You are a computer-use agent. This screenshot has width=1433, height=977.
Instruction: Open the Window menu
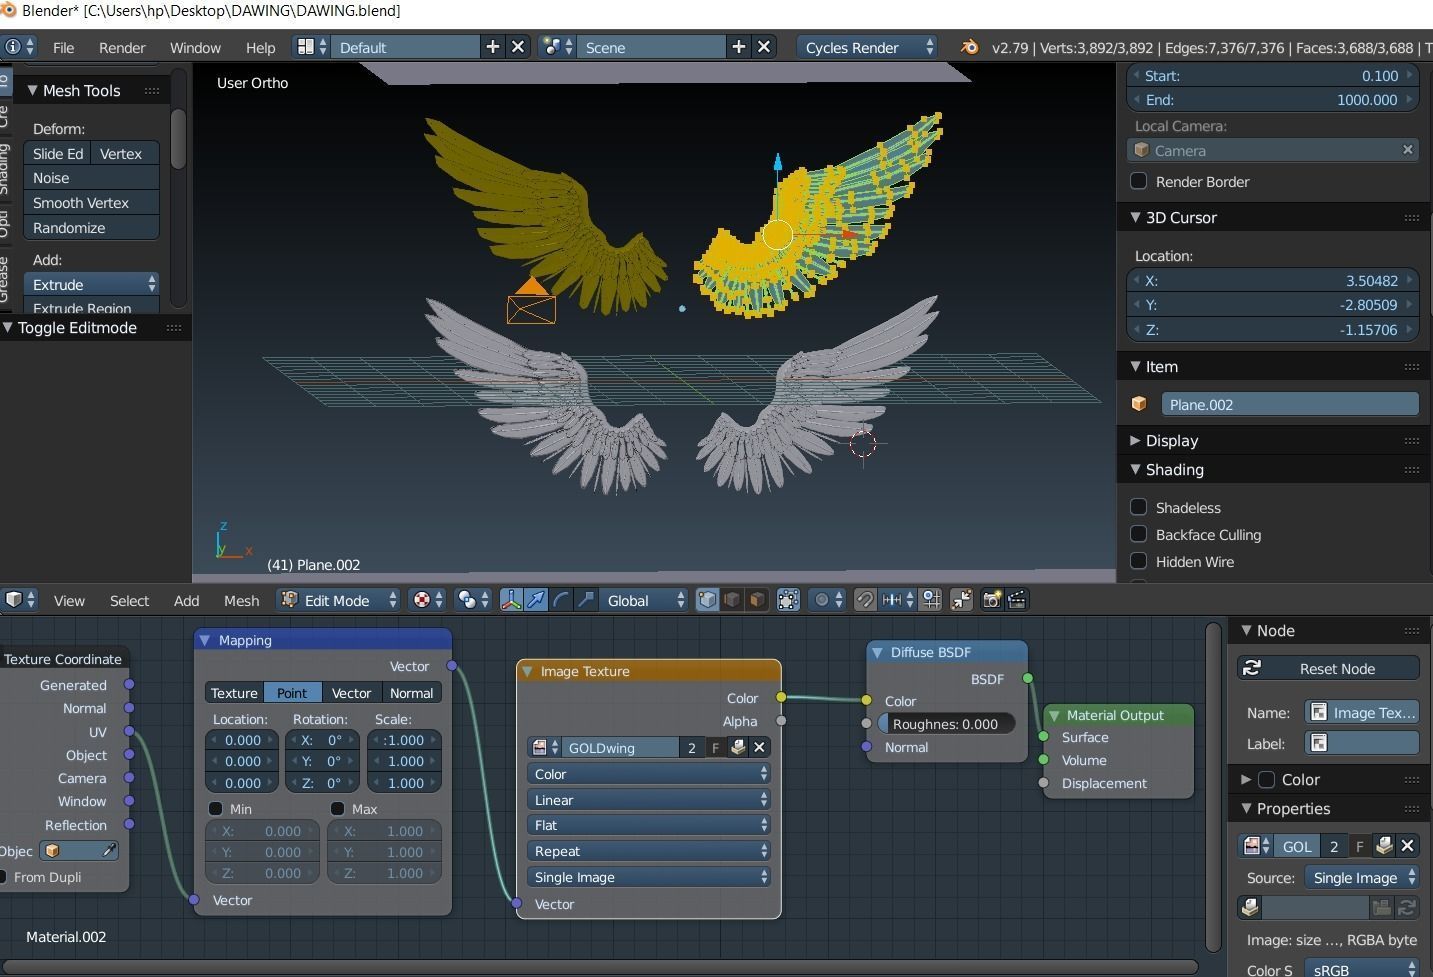tap(195, 47)
